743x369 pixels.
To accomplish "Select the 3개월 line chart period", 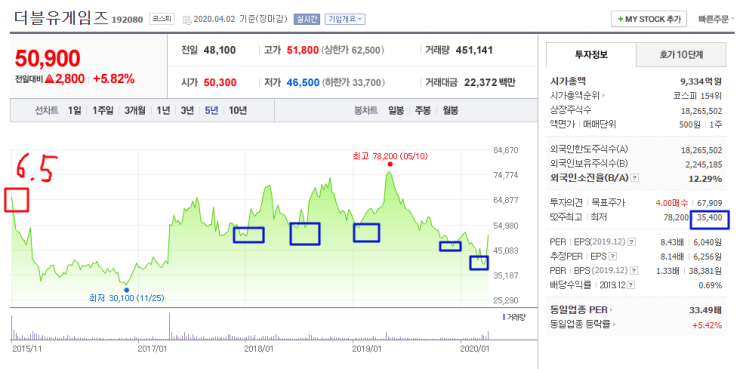I will [x=136, y=111].
